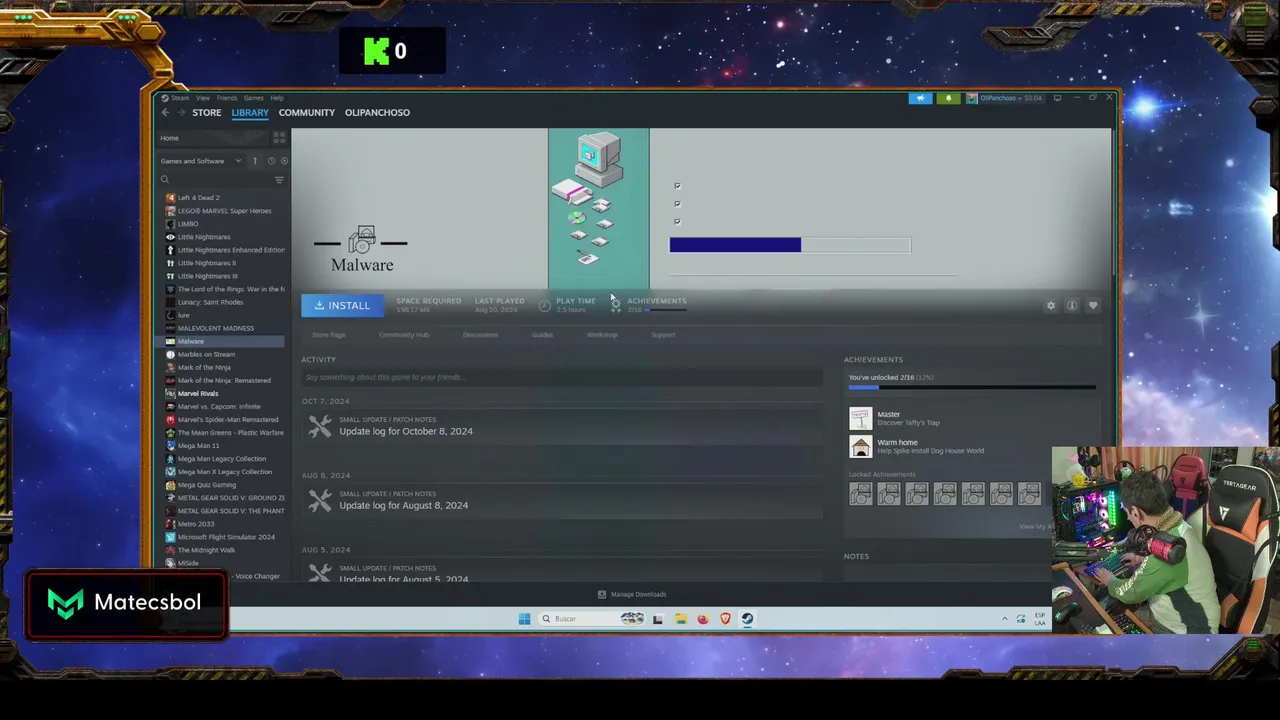The height and width of the screenshot is (720, 1280).
Task: Switch to the STORE tab
Action: pos(206,113)
